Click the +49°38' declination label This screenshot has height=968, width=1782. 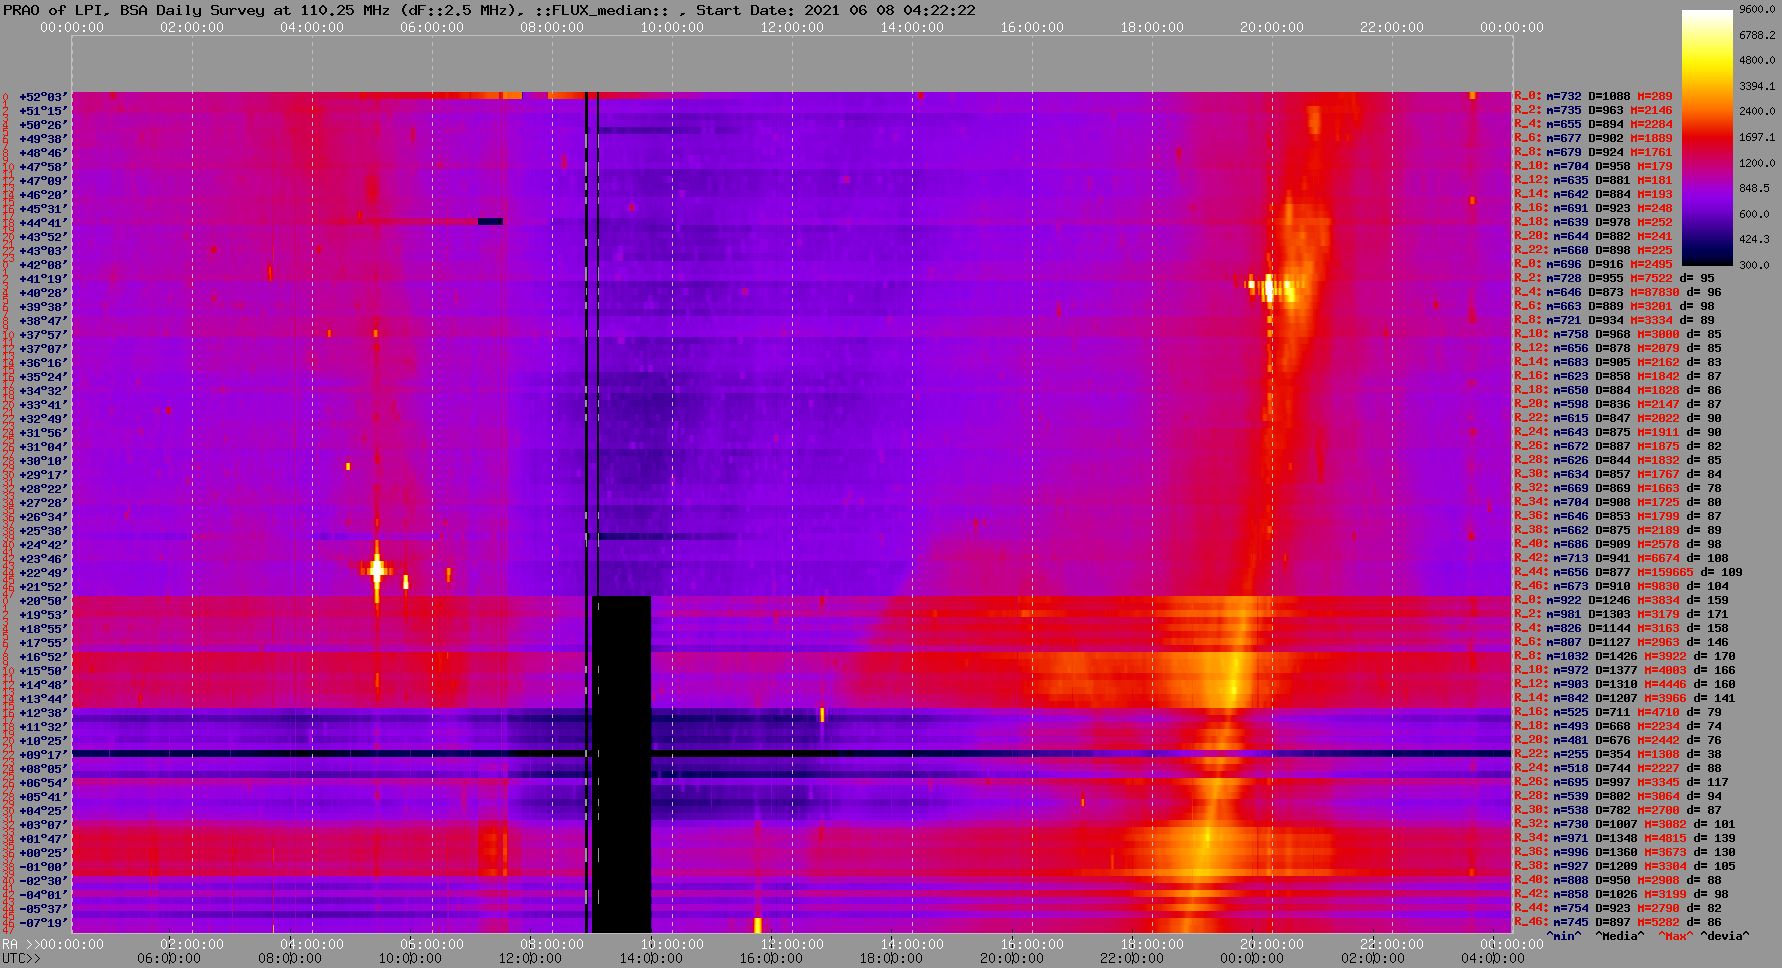[43, 139]
